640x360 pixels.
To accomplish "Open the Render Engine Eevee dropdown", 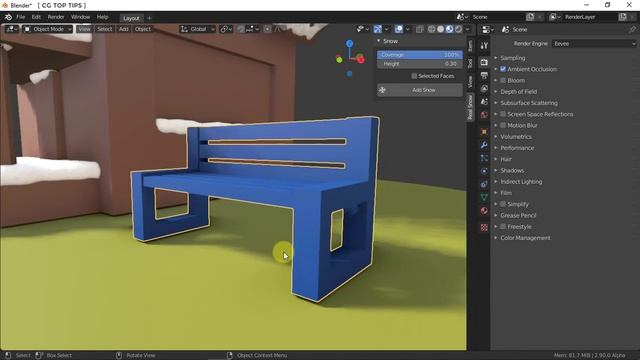I will point(594,44).
